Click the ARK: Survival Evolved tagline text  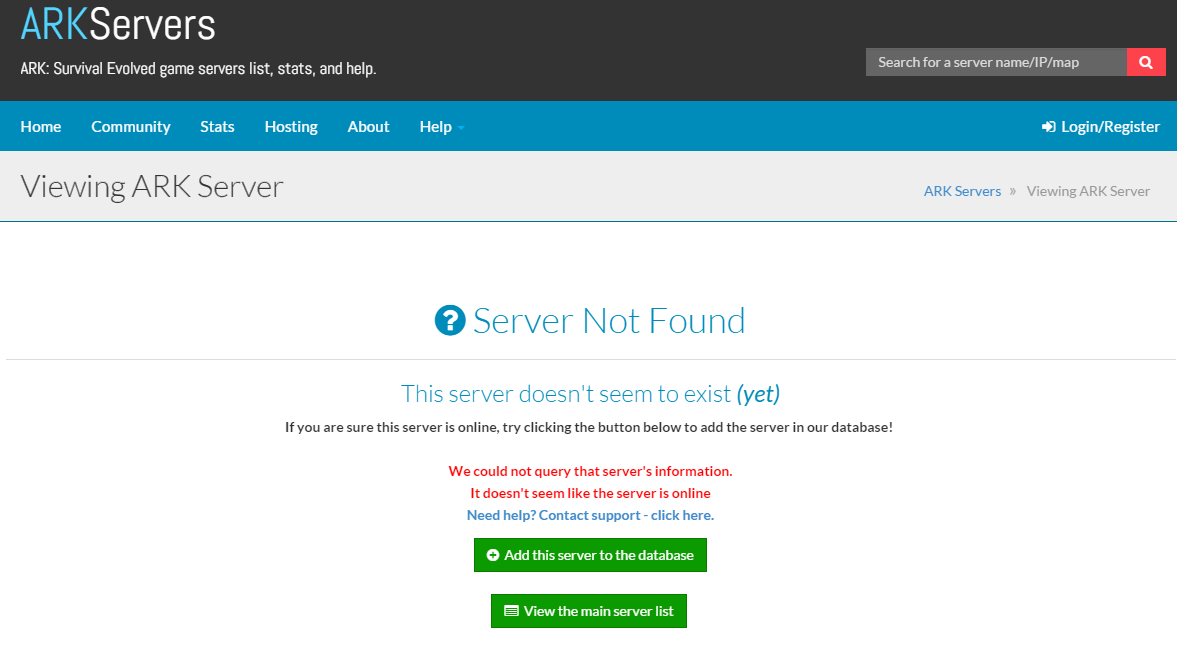pos(198,68)
